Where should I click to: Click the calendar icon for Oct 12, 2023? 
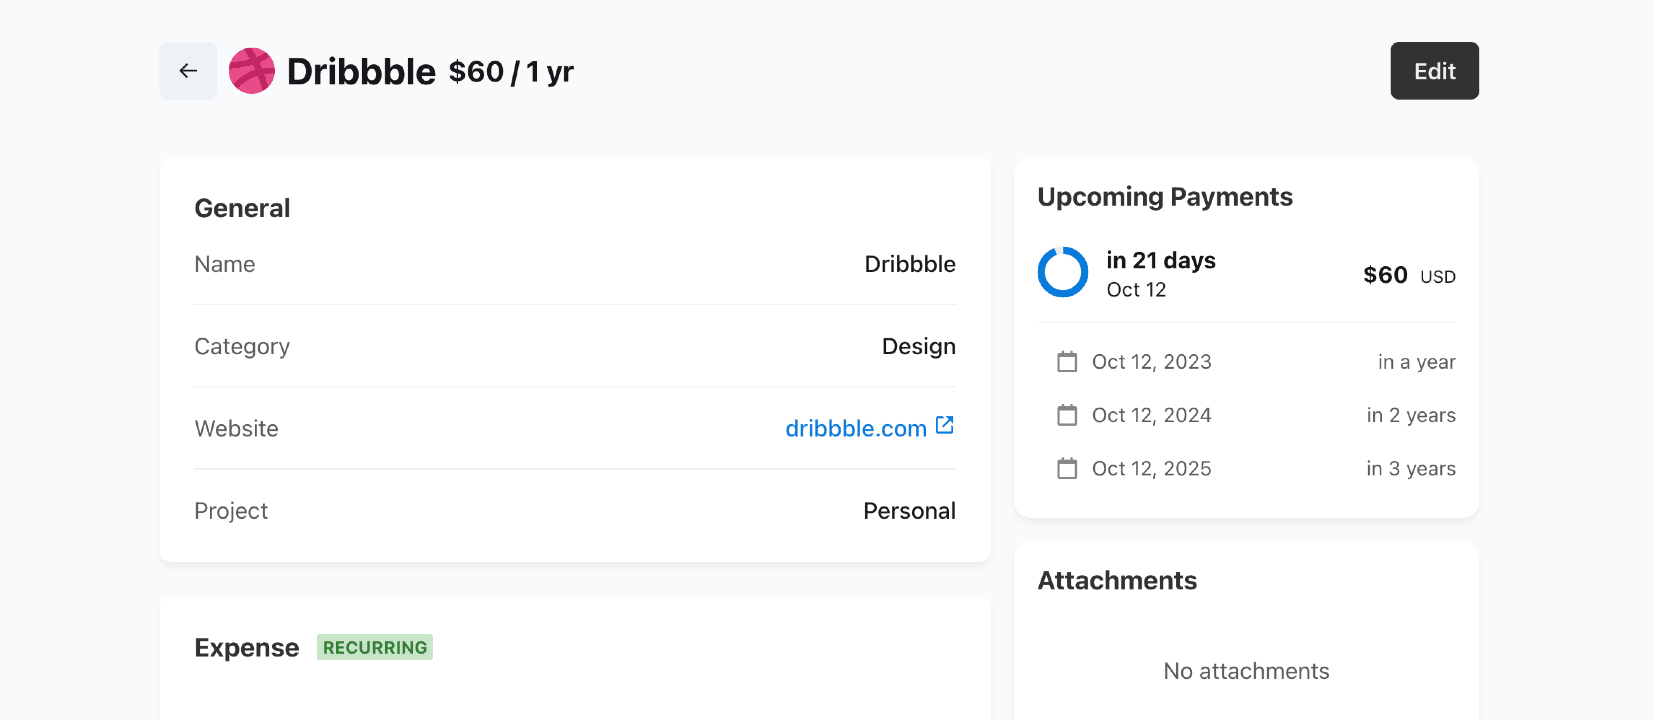click(x=1068, y=362)
